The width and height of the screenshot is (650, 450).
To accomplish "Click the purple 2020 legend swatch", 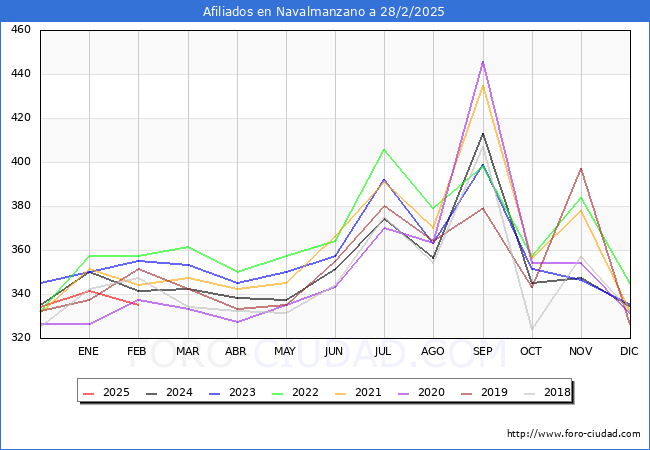I will [404, 393].
